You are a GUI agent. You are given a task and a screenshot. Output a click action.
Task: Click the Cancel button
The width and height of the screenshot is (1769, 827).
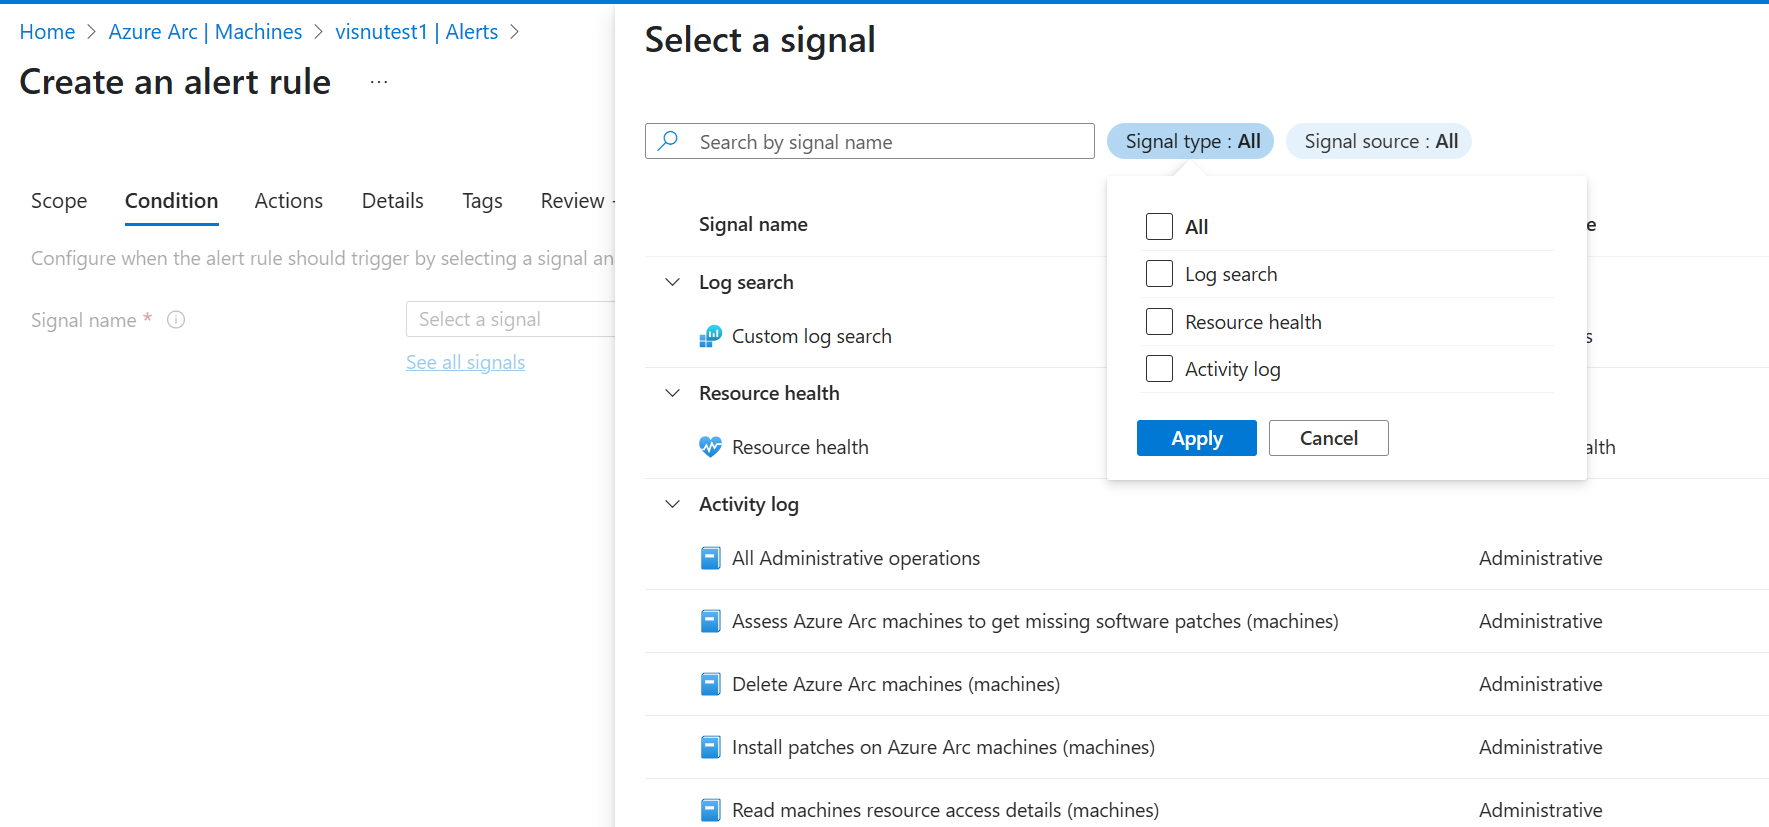(x=1328, y=438)
